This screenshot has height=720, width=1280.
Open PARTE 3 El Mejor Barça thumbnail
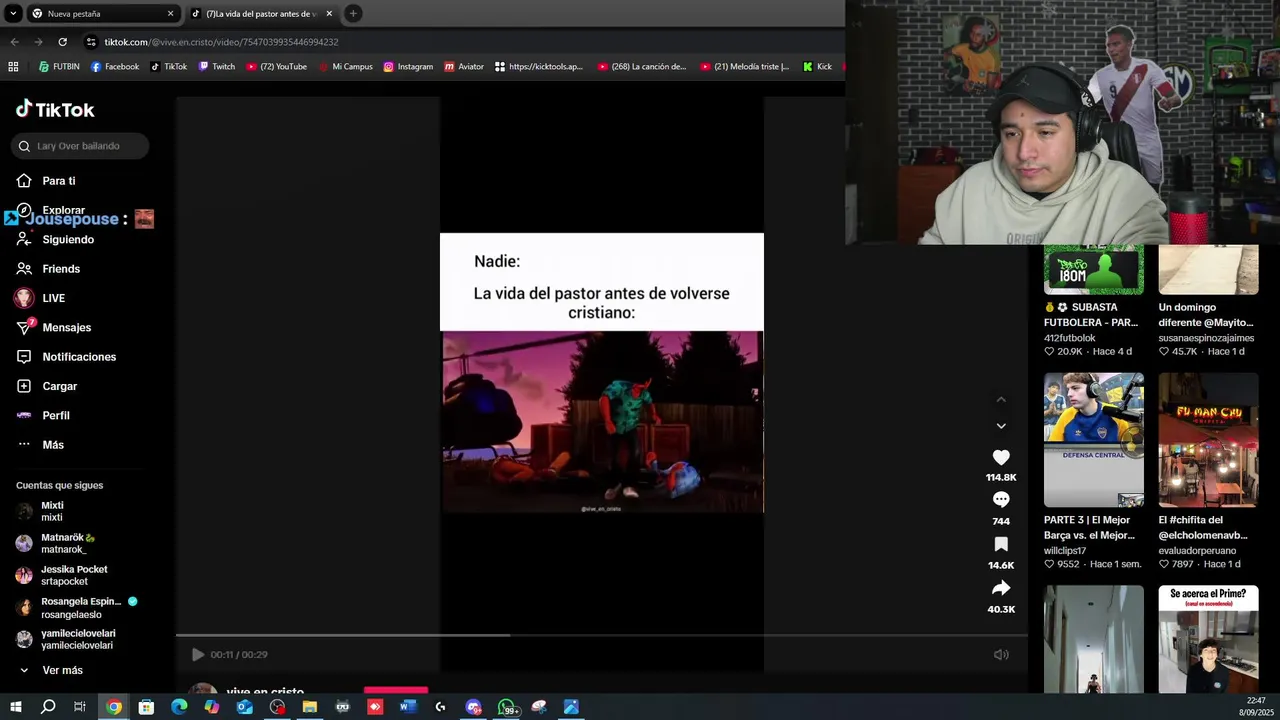tap(1094, 440)
